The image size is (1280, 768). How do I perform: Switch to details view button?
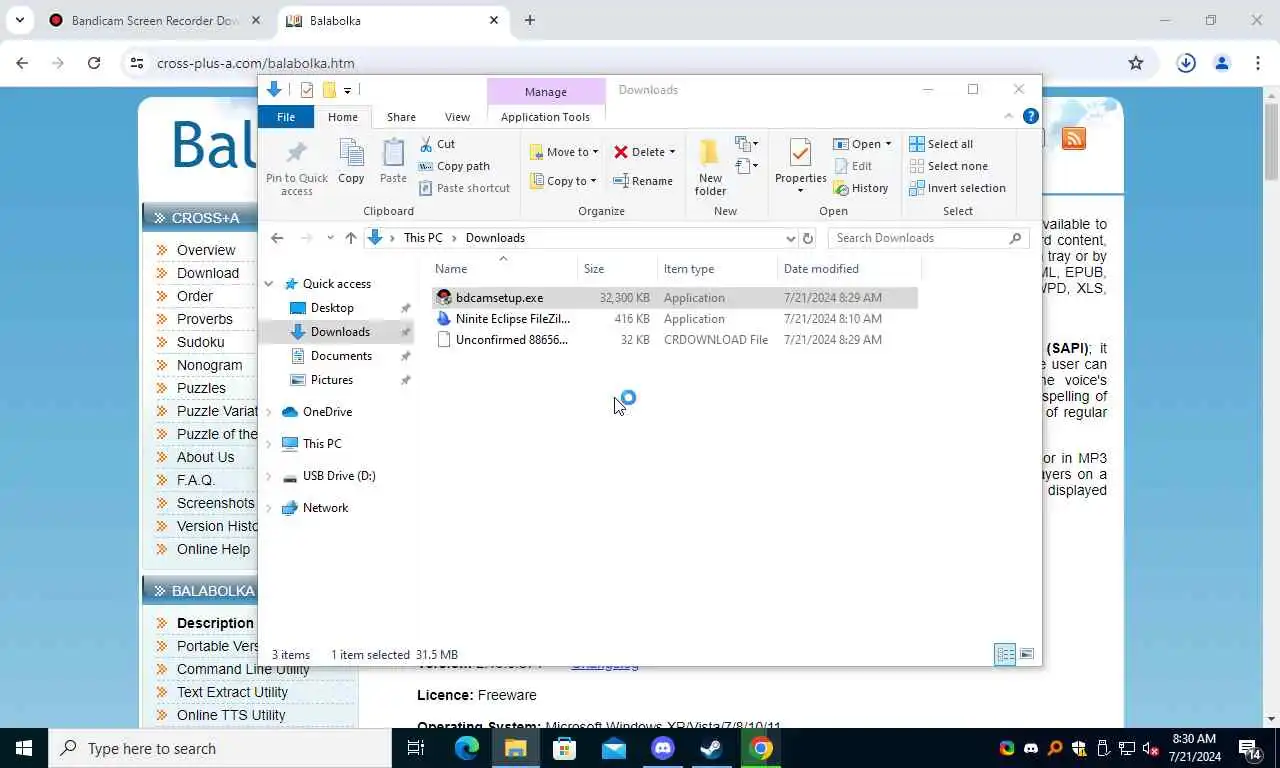[1005, 654]
